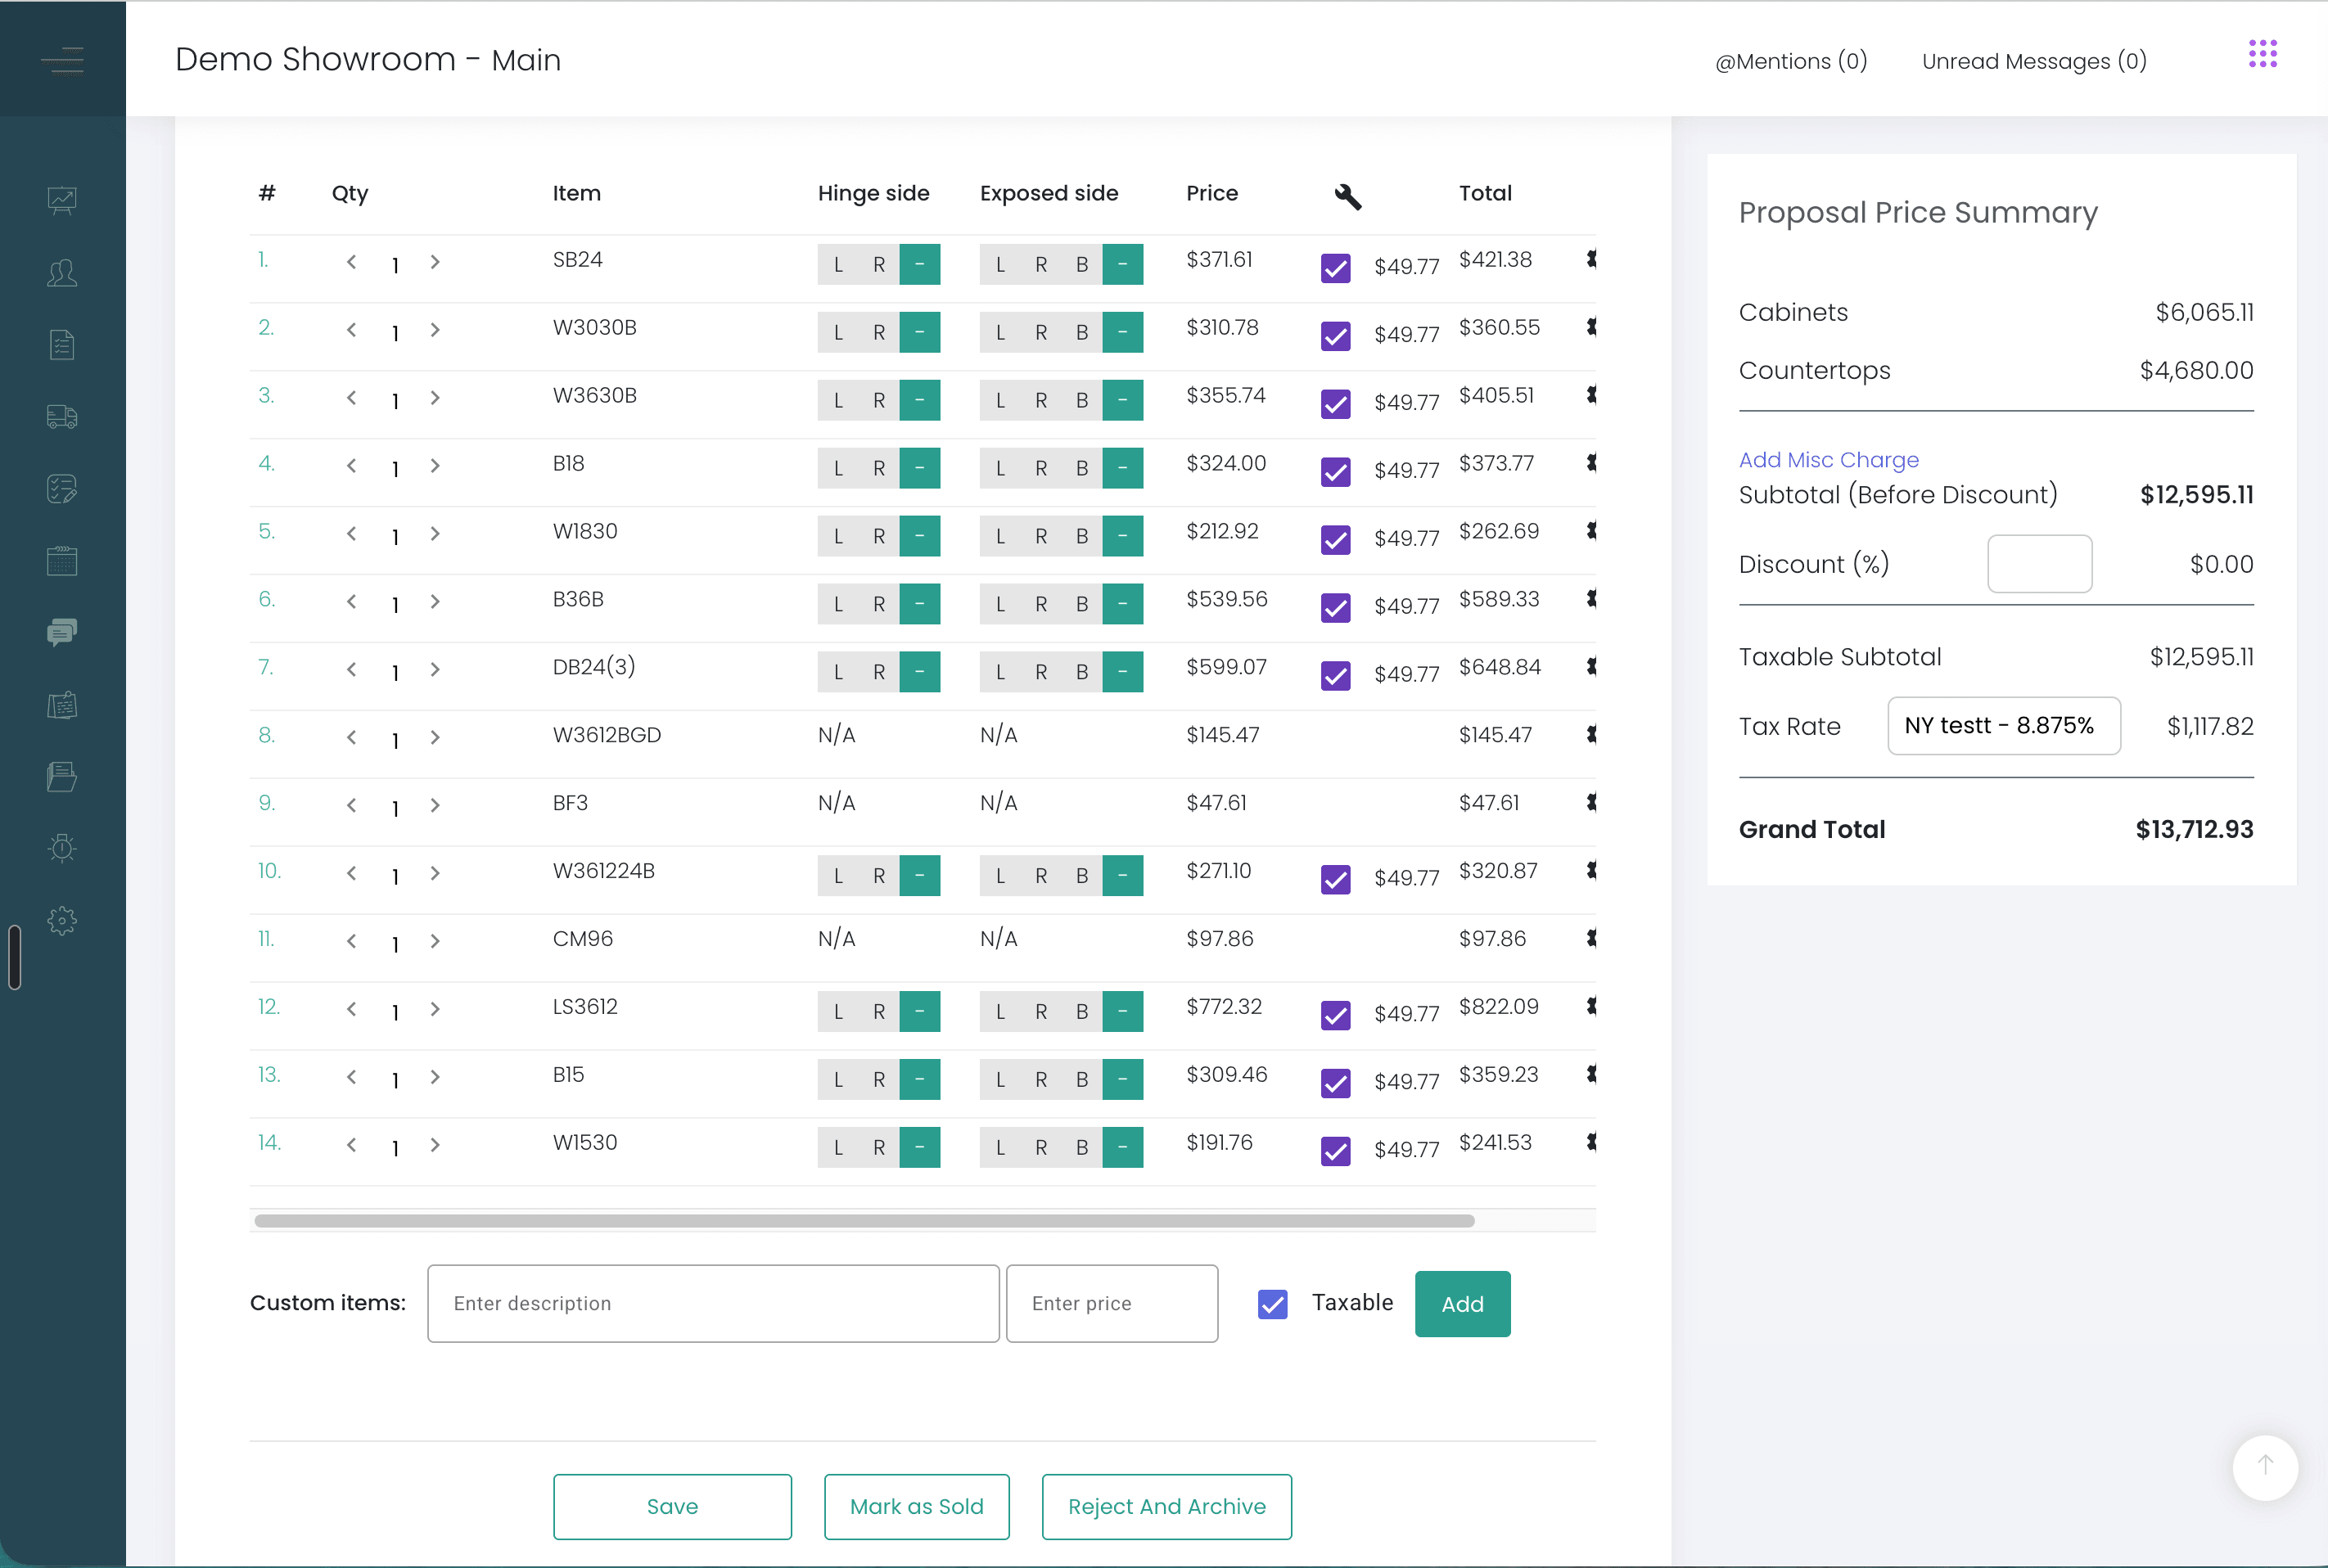The image size is (2328, 1568).
Task: Click the green Add custom item button
Action: click(1462, 1304)
